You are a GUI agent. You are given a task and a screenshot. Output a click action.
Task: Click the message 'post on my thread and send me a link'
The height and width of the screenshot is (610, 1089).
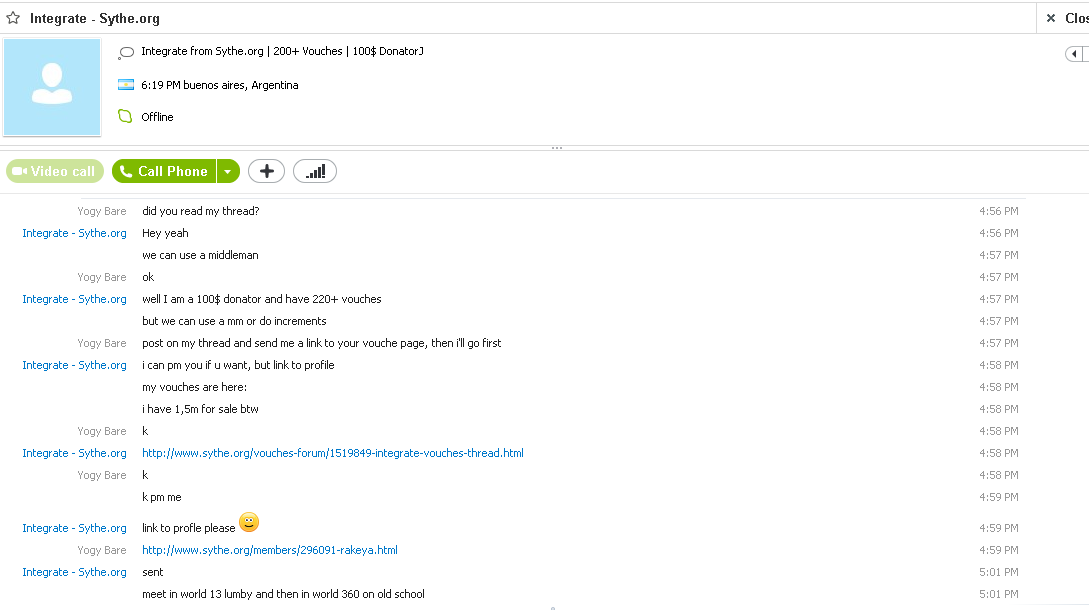point(322,343)
